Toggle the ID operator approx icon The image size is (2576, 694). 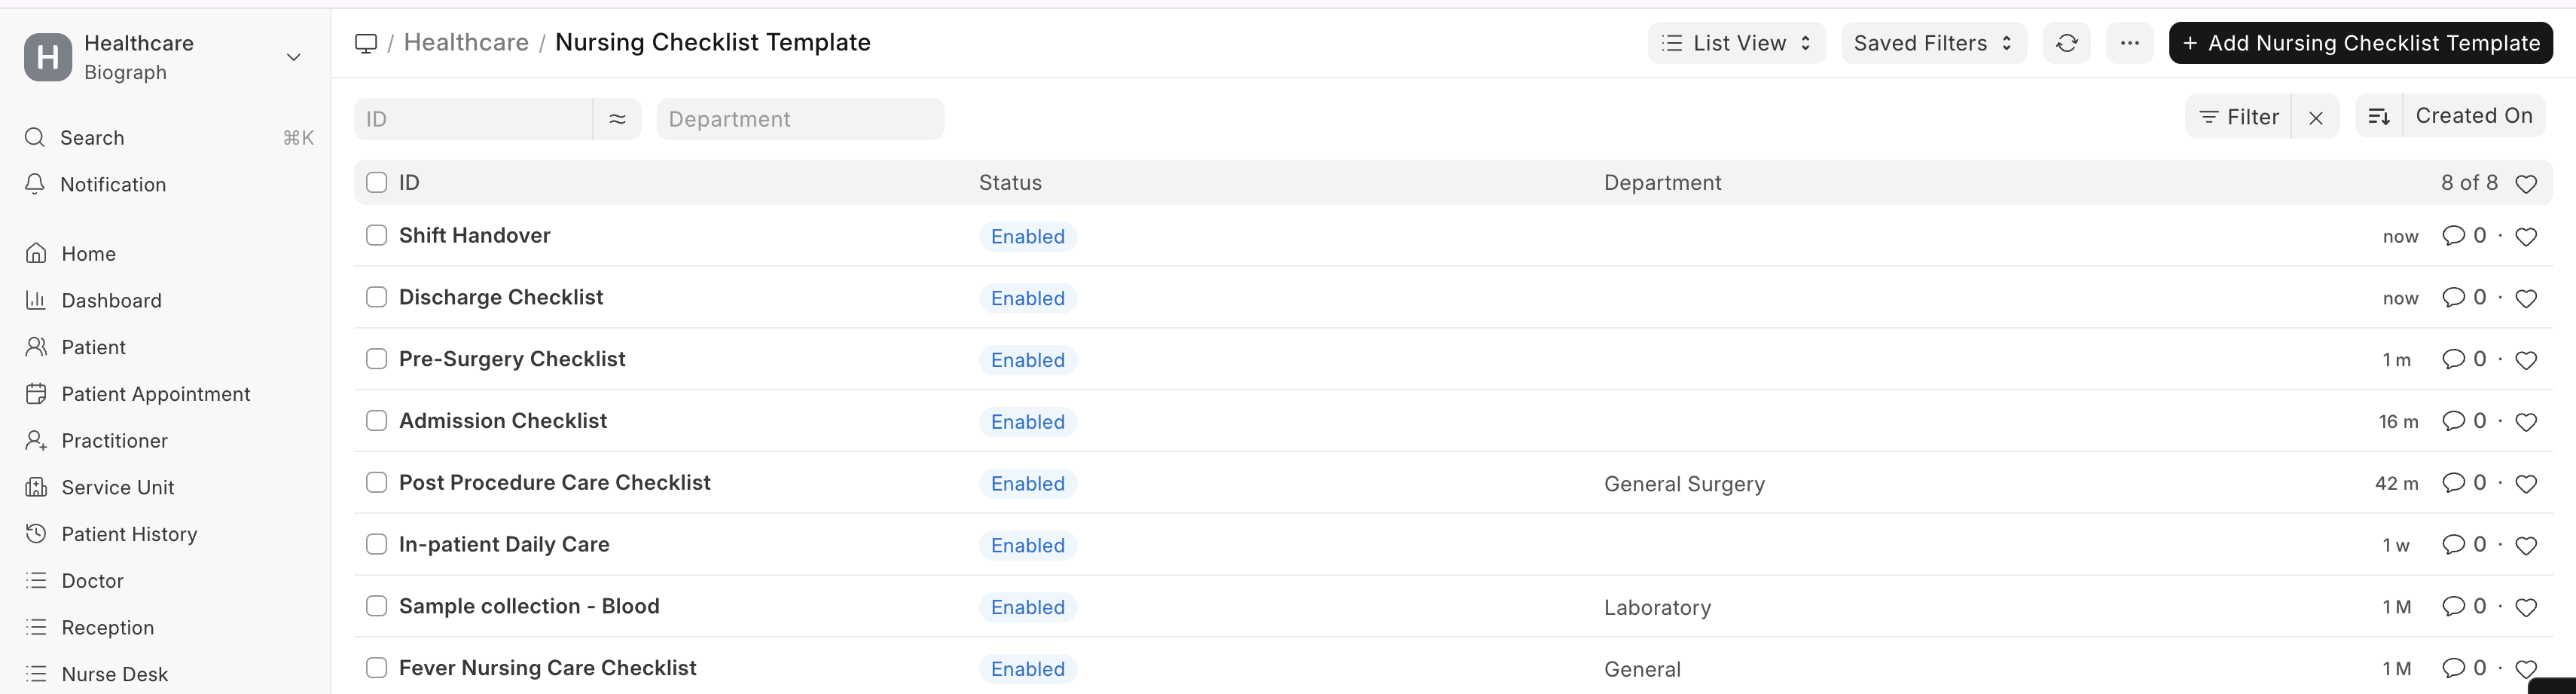click(617, 119)
